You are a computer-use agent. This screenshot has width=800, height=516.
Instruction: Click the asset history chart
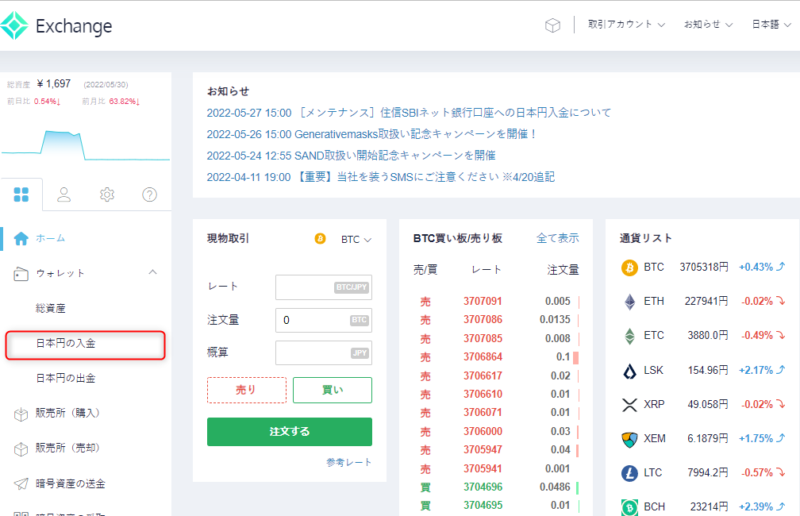[85, 145]
